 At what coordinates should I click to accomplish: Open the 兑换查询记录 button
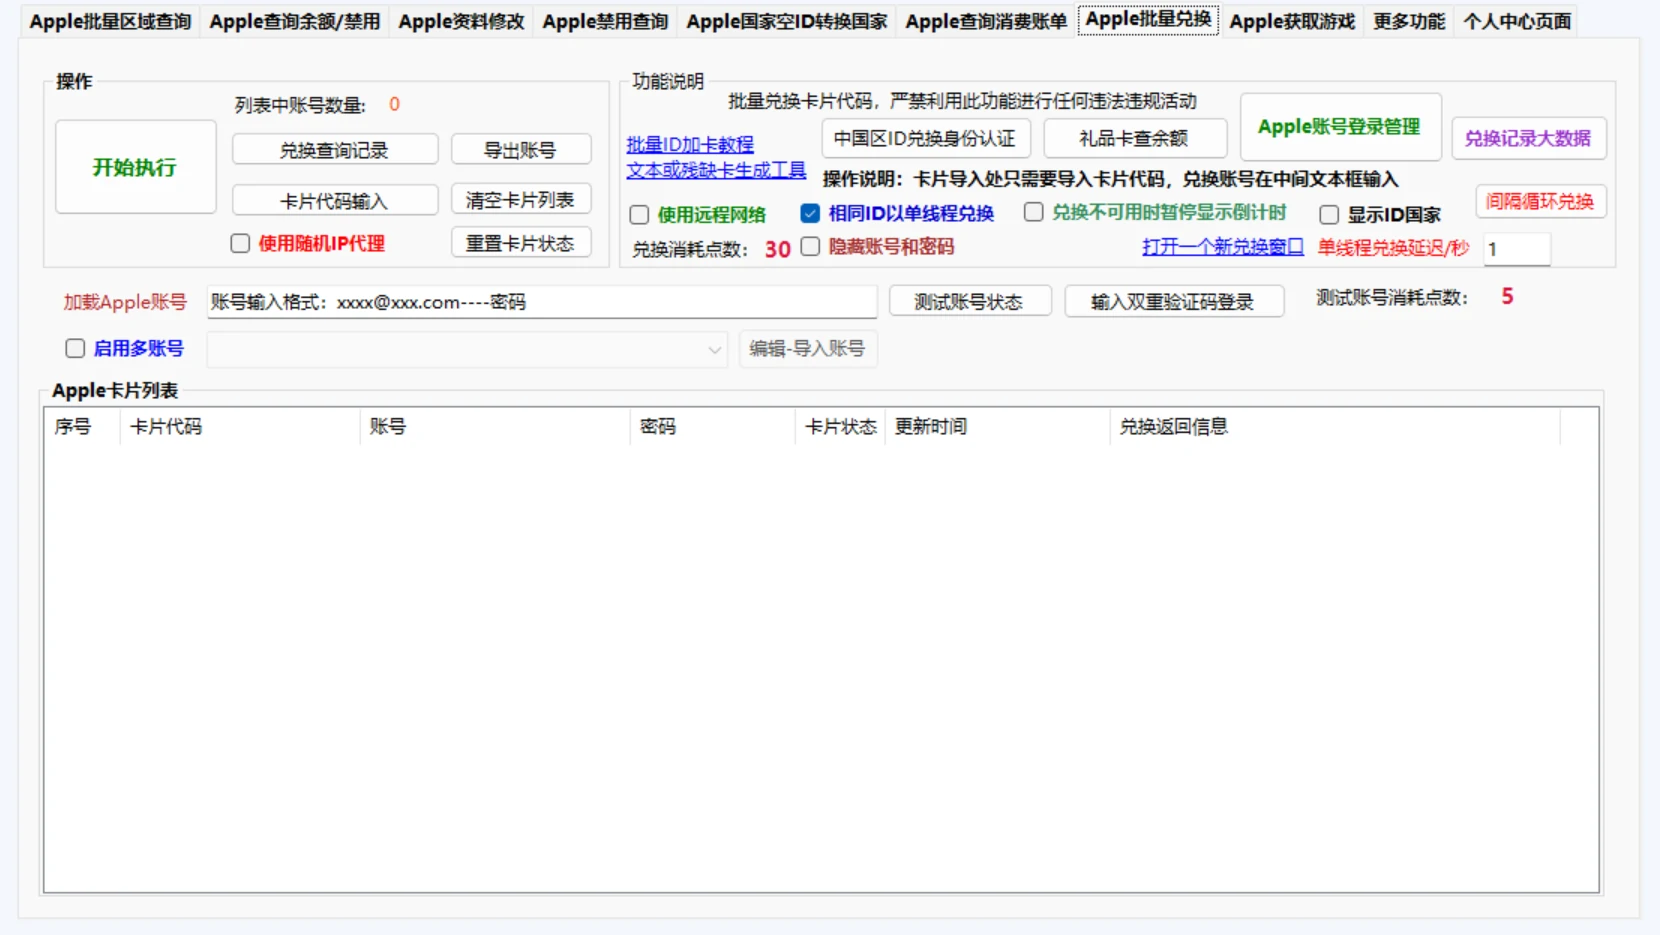coord(335,150)
